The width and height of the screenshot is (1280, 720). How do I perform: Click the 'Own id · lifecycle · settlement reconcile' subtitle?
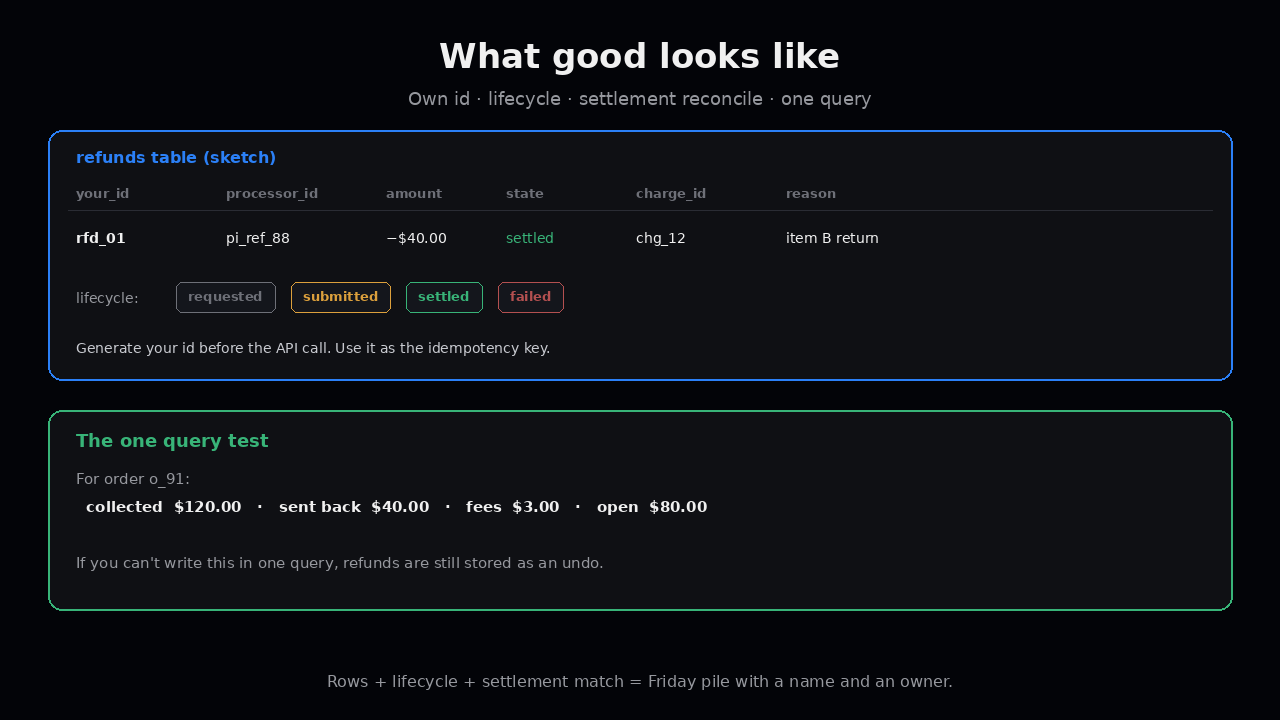tap(640, 99)
